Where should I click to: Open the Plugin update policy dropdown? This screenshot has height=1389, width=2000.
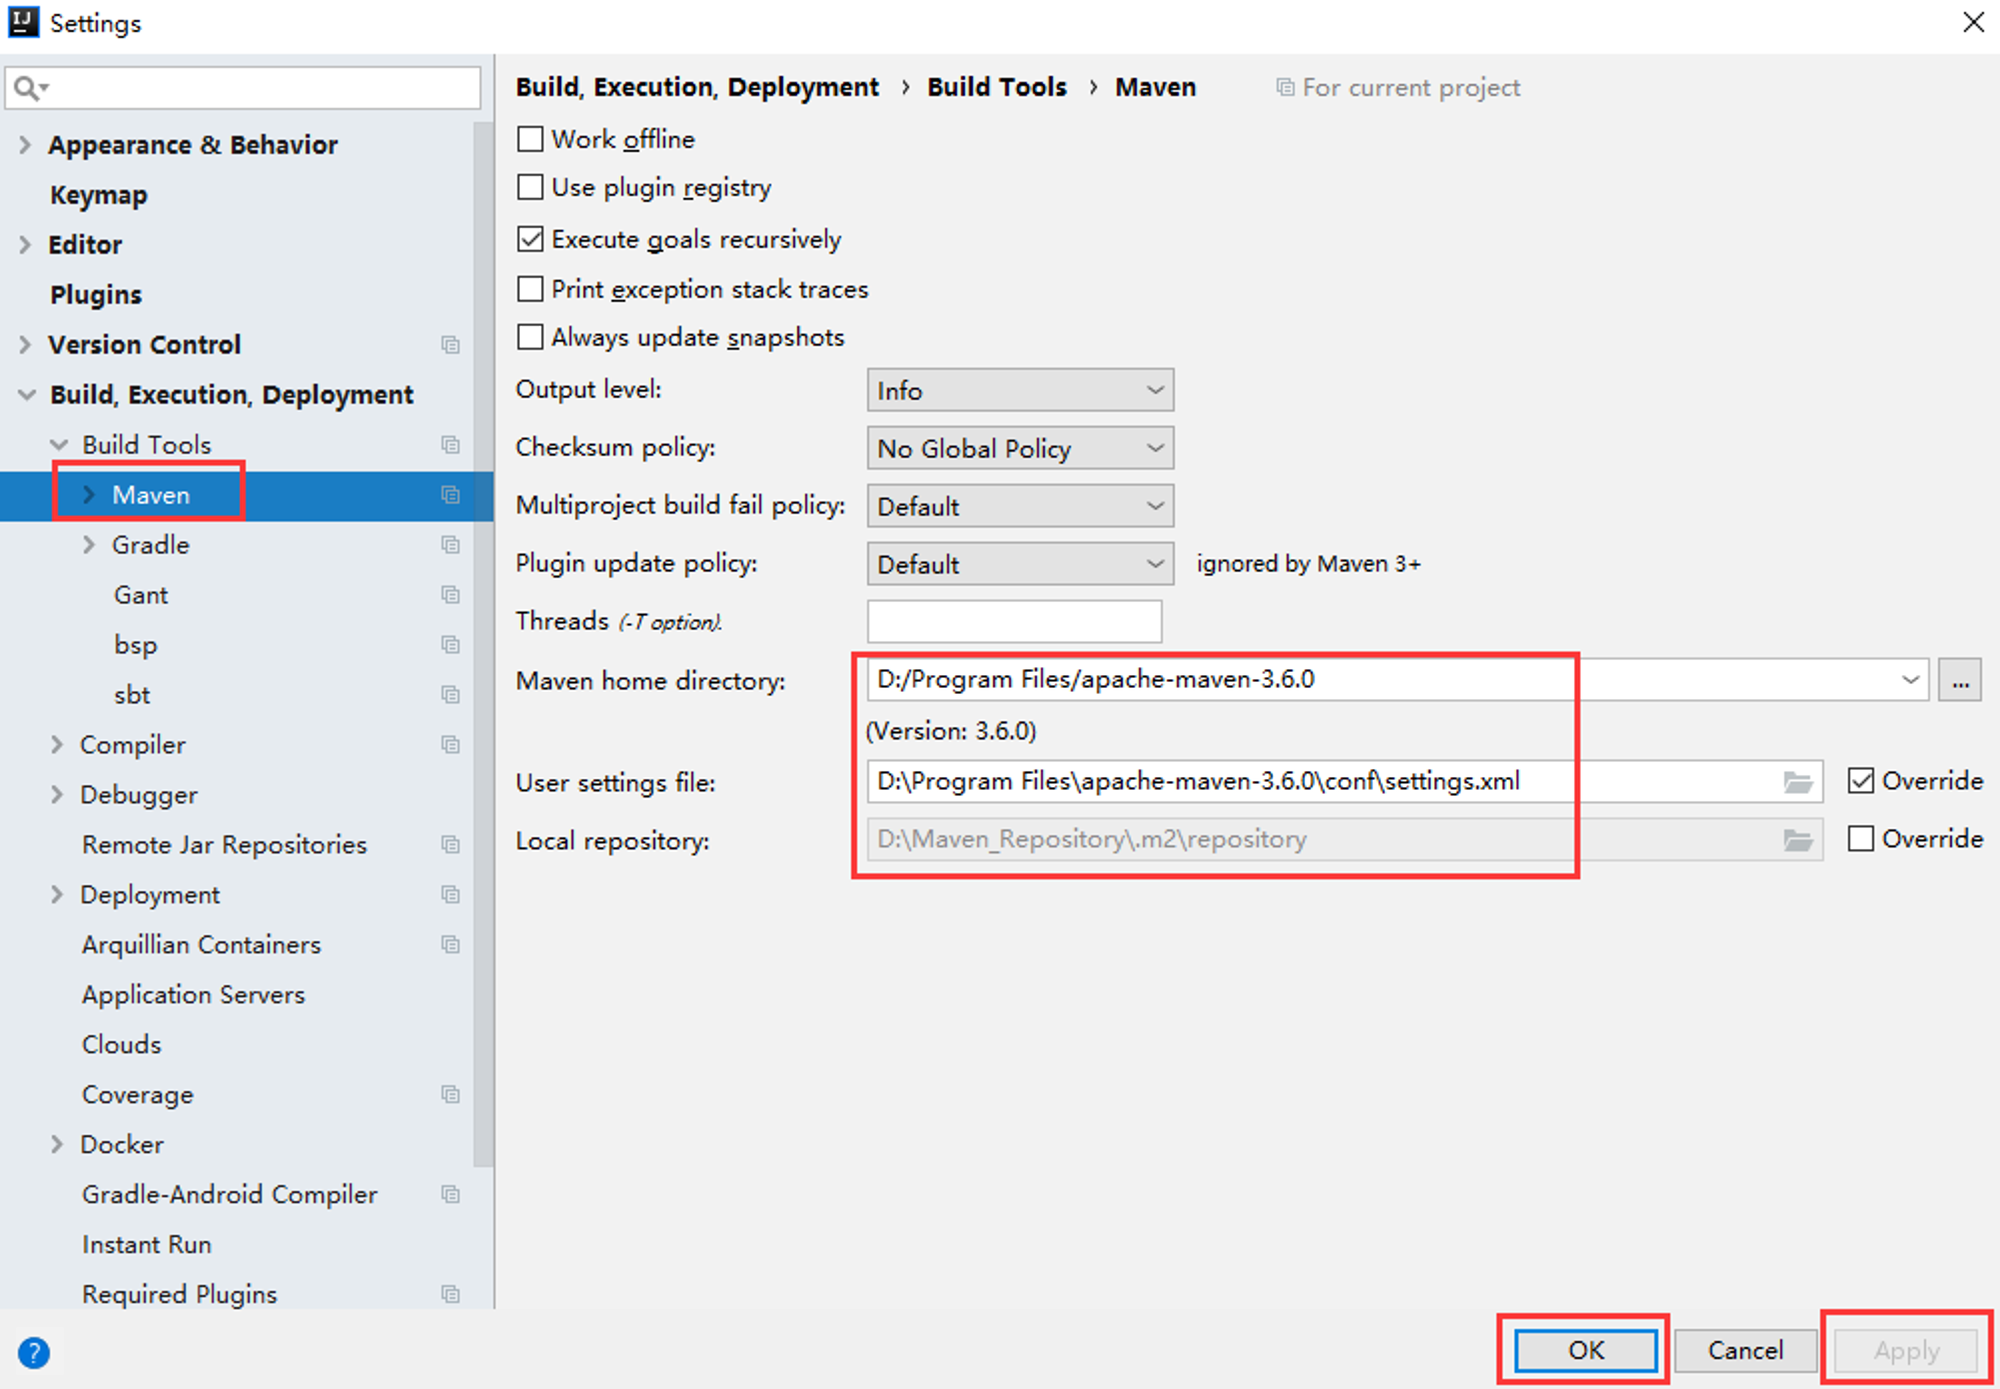[x=1020, y=564]
